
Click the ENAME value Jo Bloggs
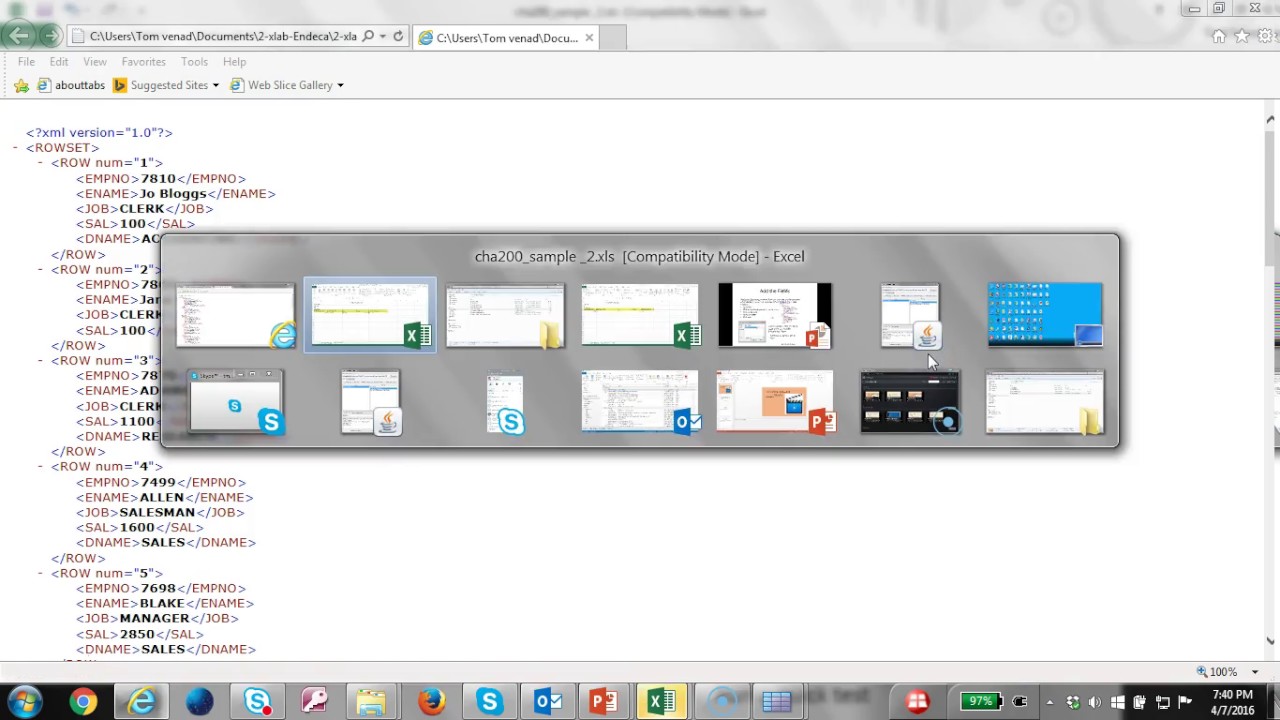tap(173, 194)
